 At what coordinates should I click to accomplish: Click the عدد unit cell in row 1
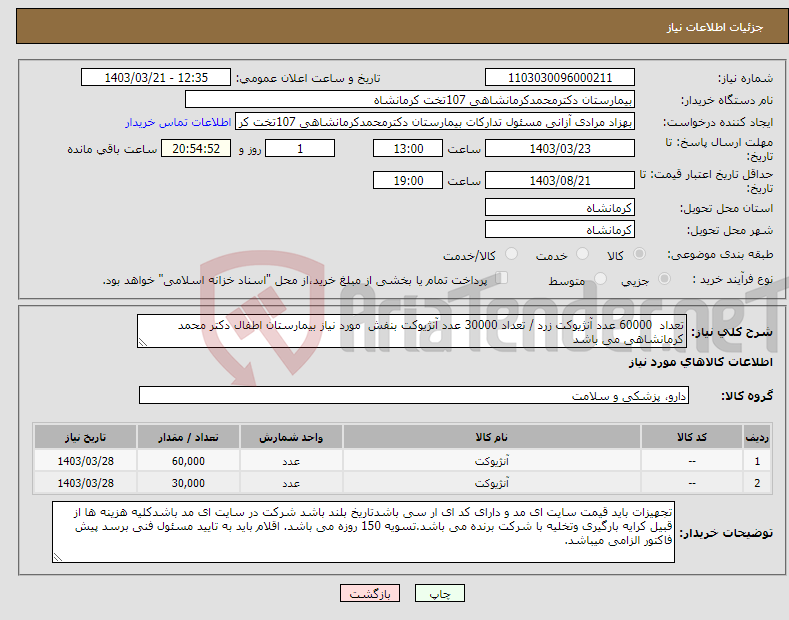coord(291,461)
